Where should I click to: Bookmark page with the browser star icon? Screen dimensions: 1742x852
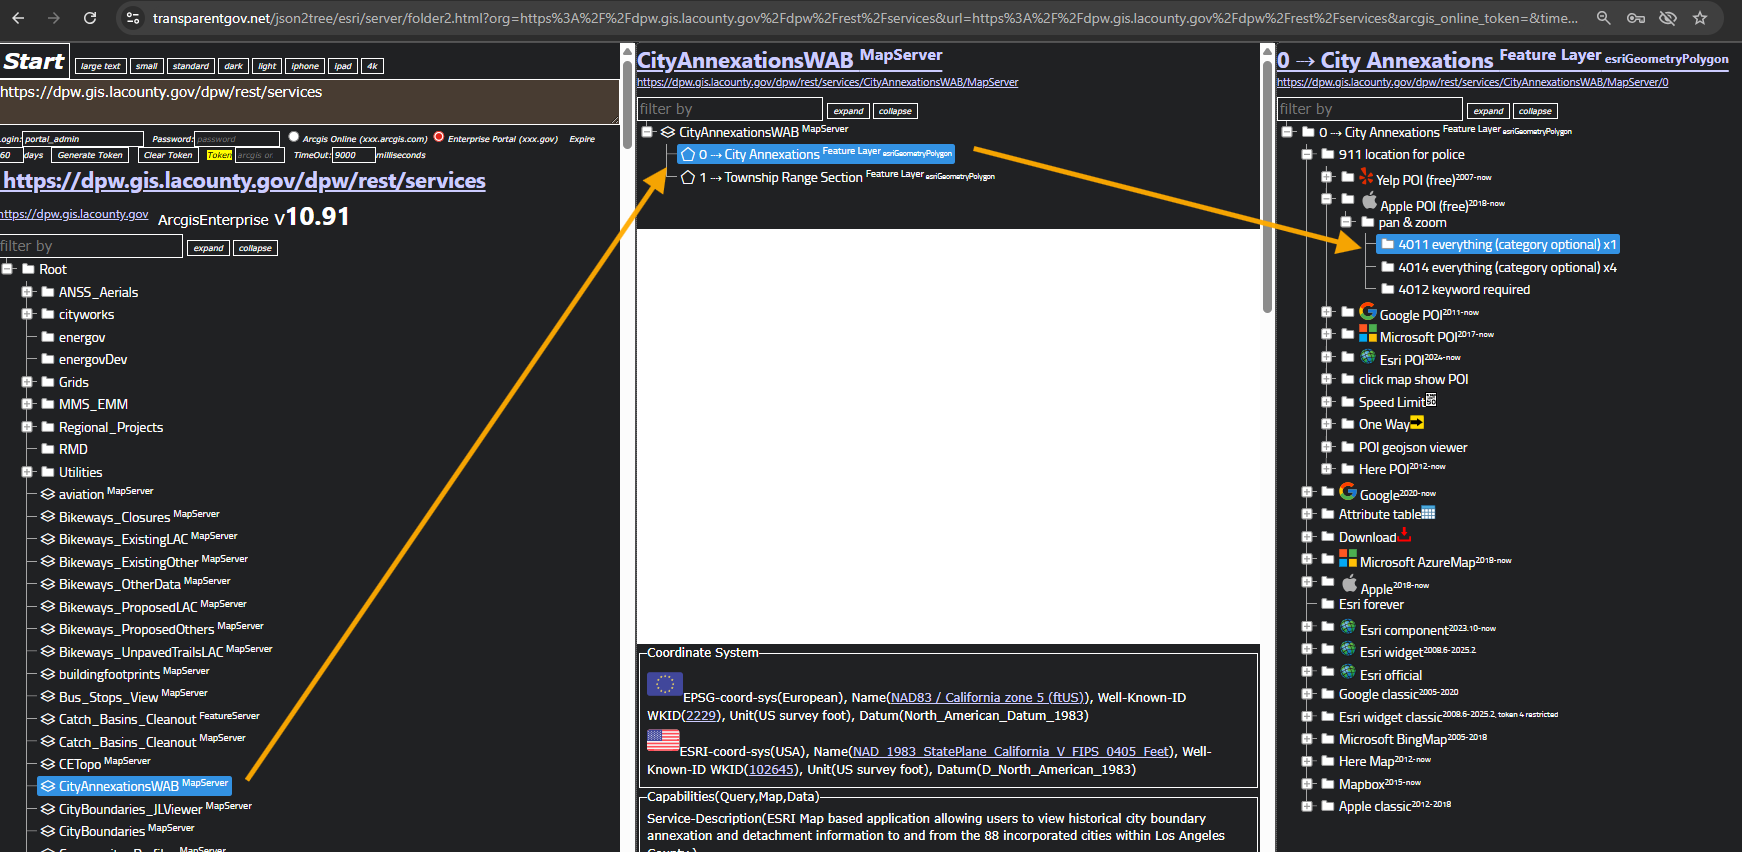1700,18
